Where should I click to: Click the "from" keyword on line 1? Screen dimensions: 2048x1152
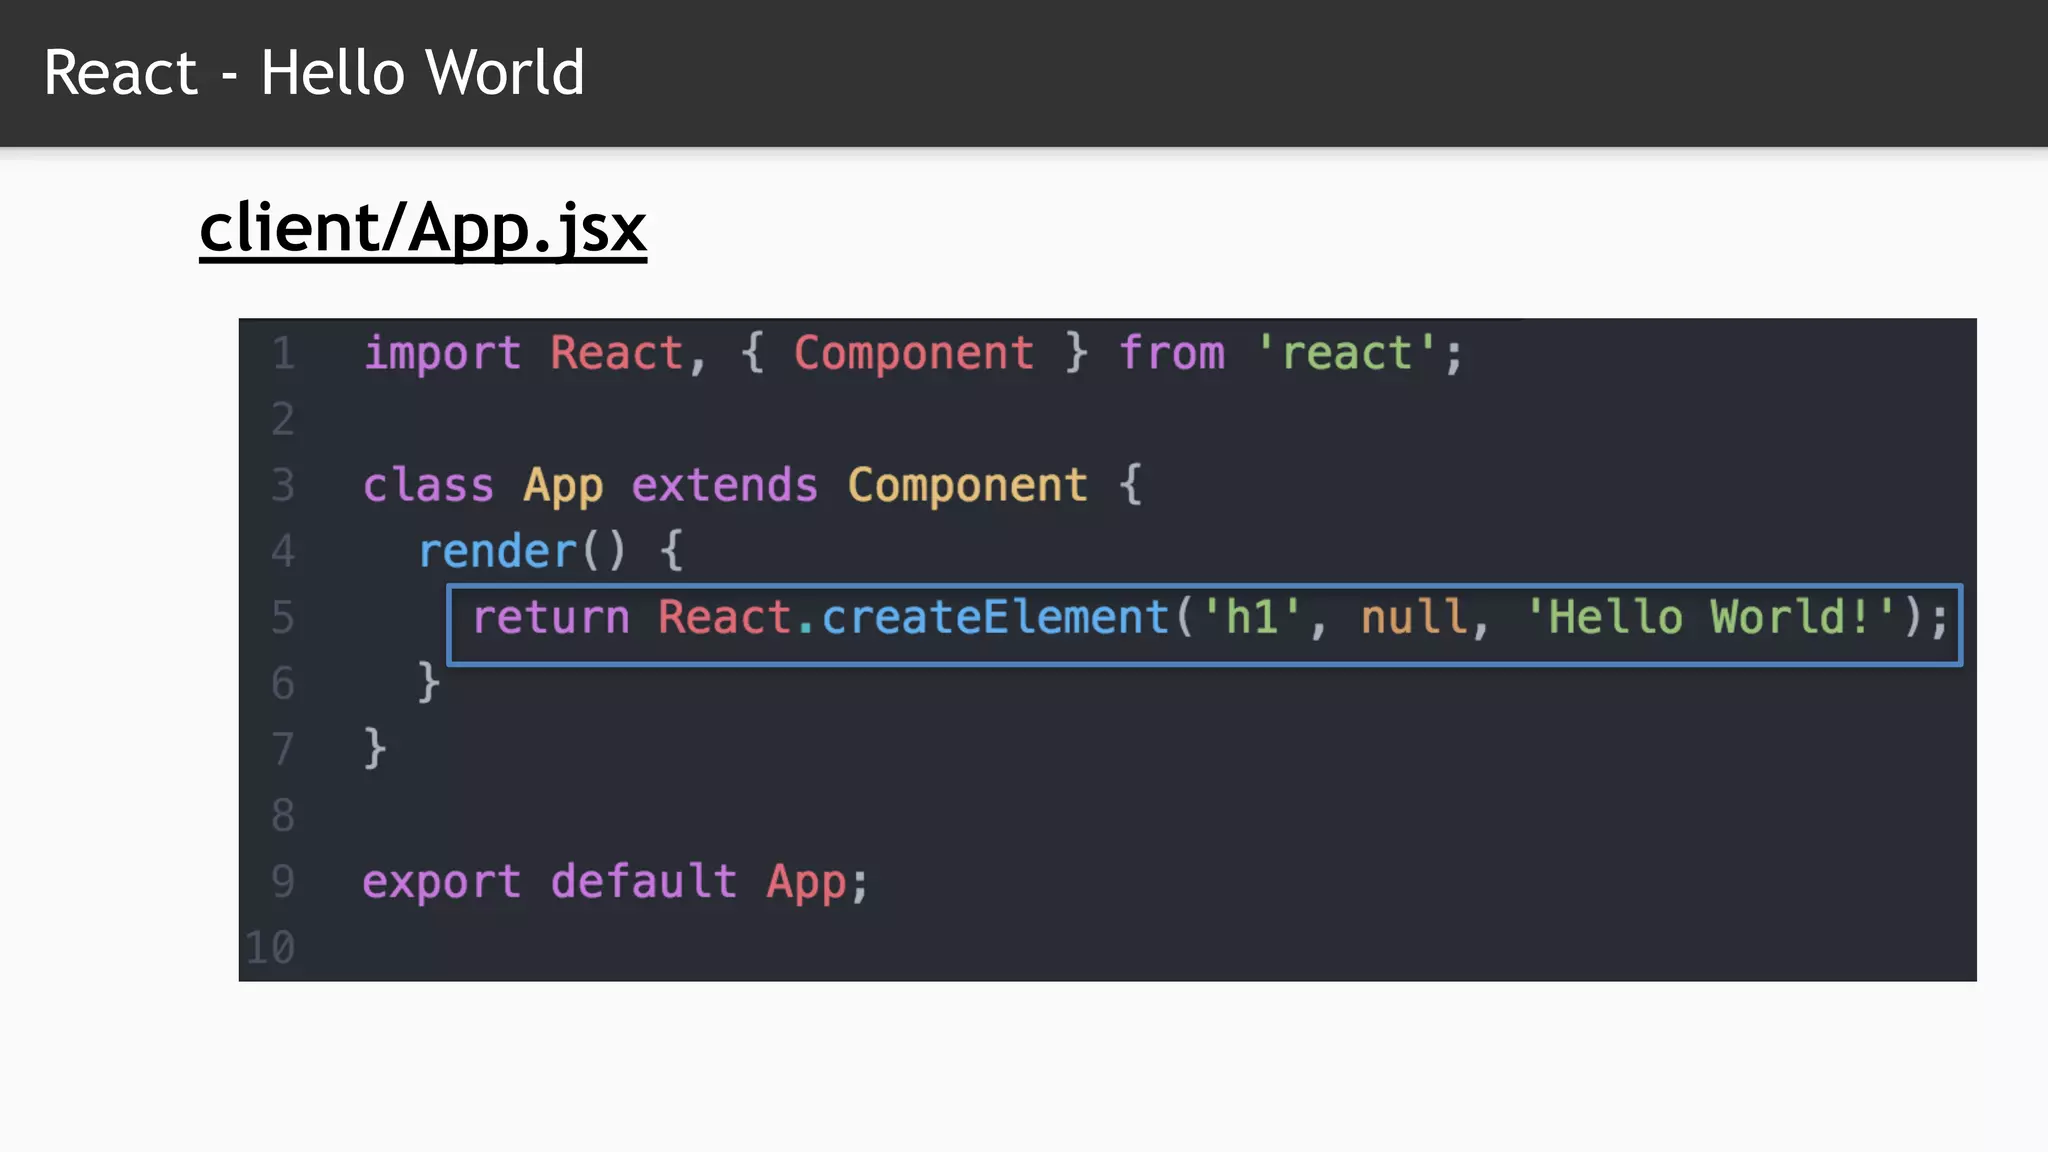click(1172, 354)
